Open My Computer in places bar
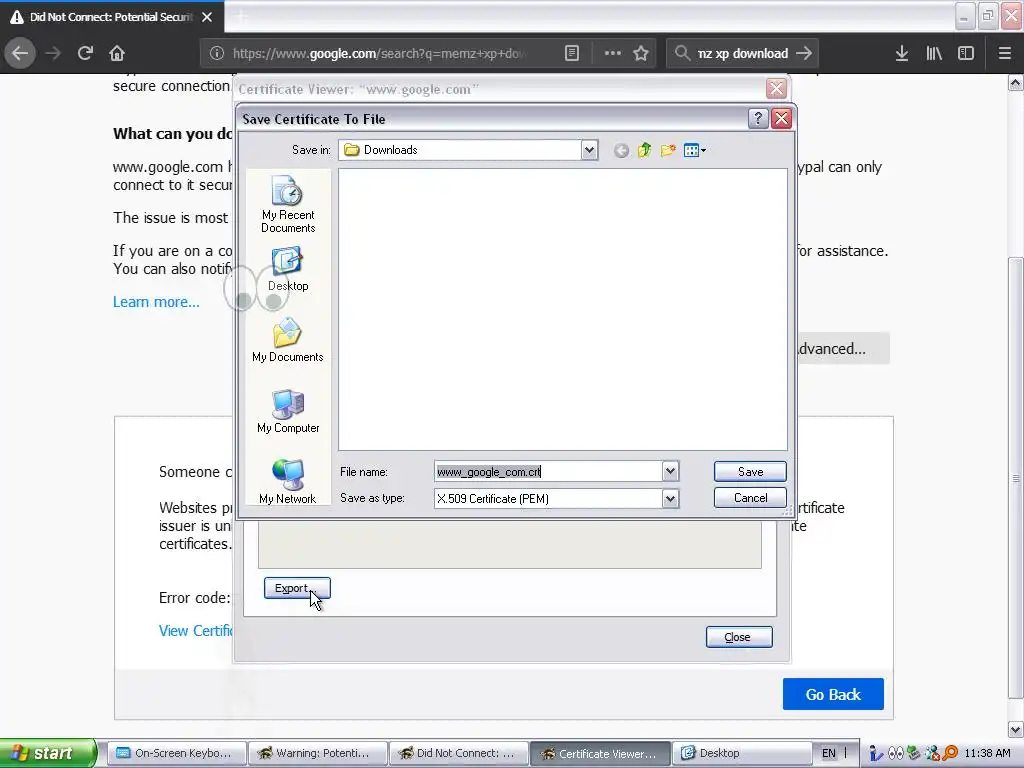The height and width of the screenshot is (768, 1024). click(288, 411)
